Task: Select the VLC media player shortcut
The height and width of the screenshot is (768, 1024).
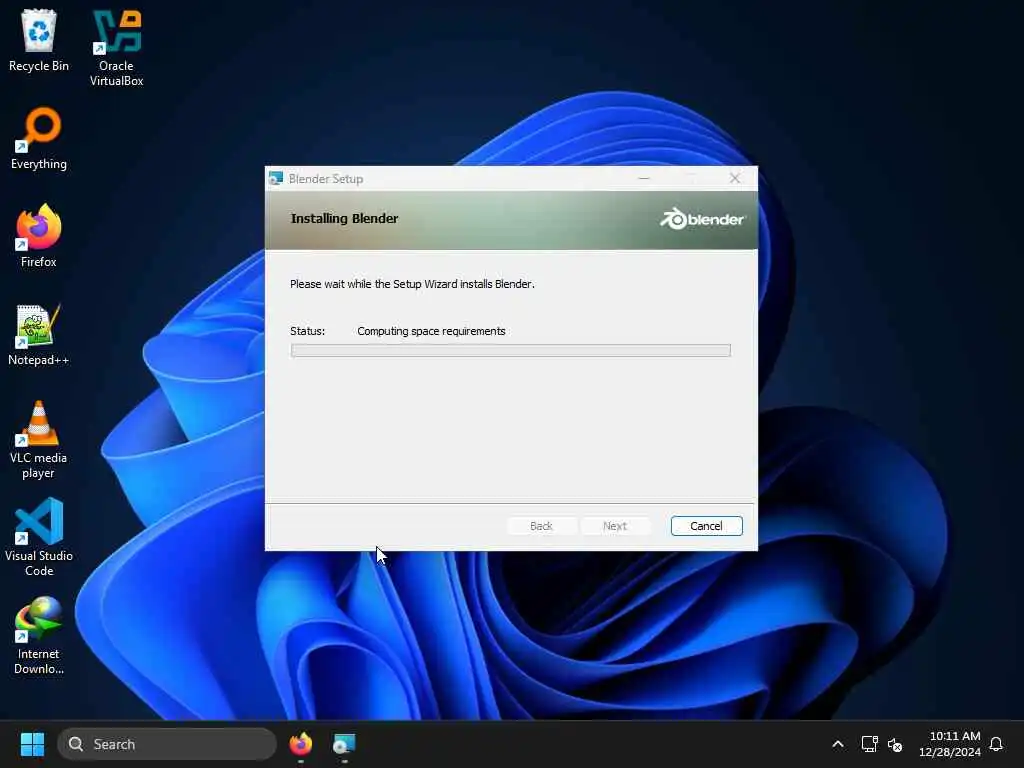Action: point(39,440)
